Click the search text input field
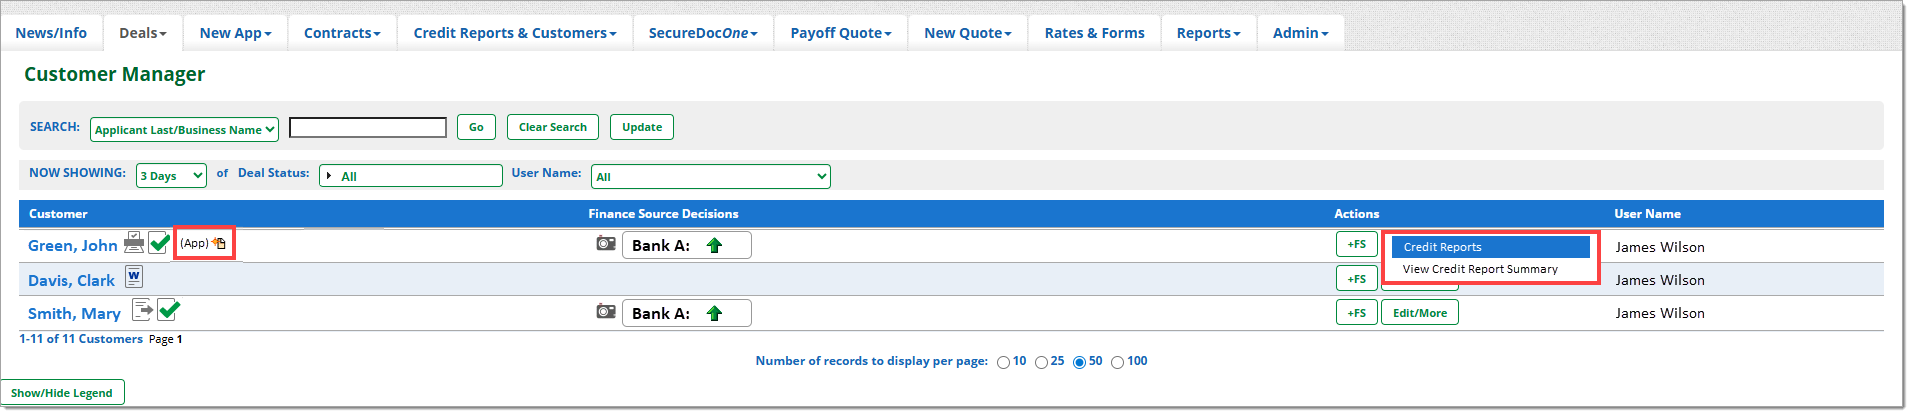1910x414 pixels. pyautogui.click(x=368, y=128)
